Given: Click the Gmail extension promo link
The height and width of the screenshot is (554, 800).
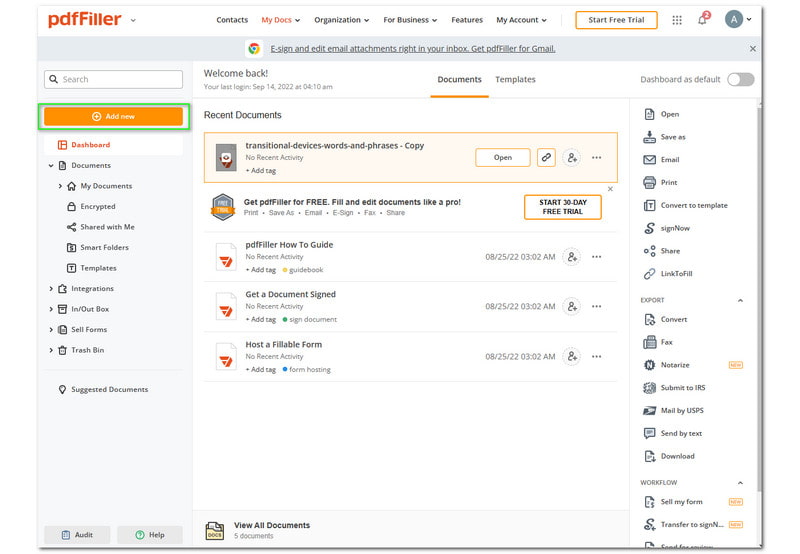Looking at the screenshot, I should click(x=413, y=48).
